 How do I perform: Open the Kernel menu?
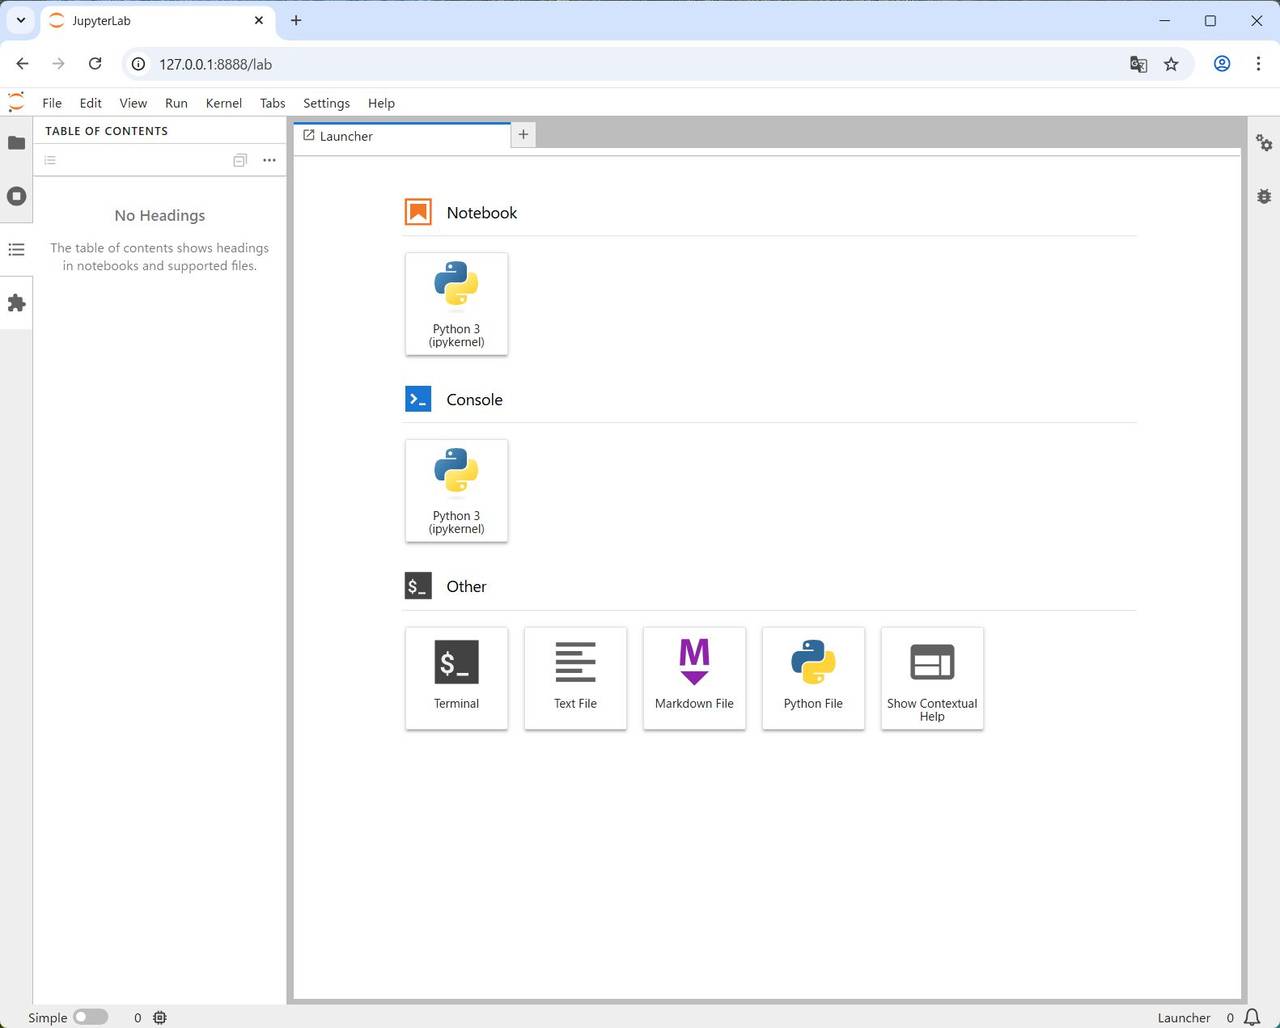(224, 103)
